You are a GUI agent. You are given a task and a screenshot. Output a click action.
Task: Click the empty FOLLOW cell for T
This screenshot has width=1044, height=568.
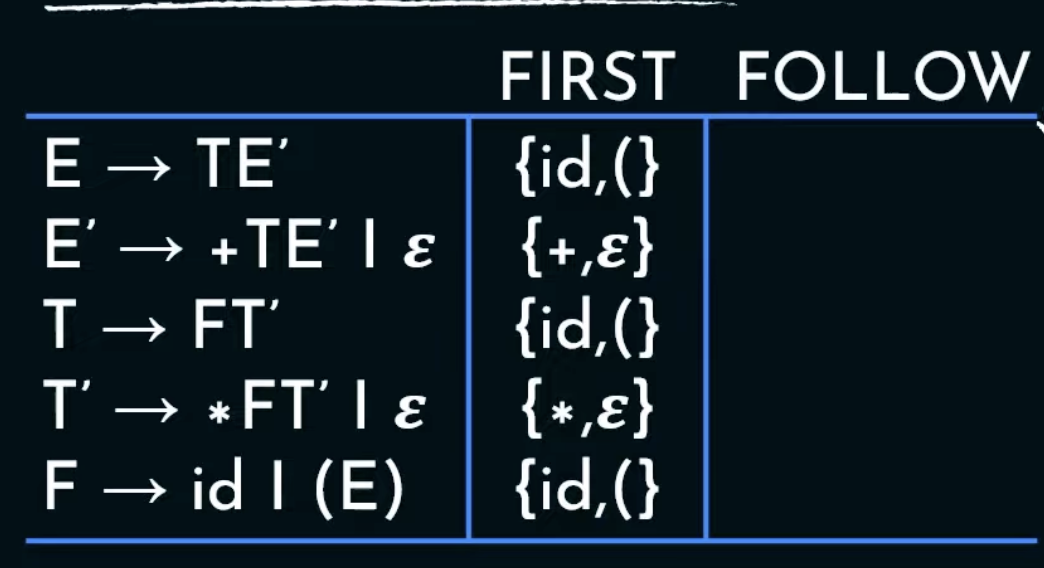point(870,327)
